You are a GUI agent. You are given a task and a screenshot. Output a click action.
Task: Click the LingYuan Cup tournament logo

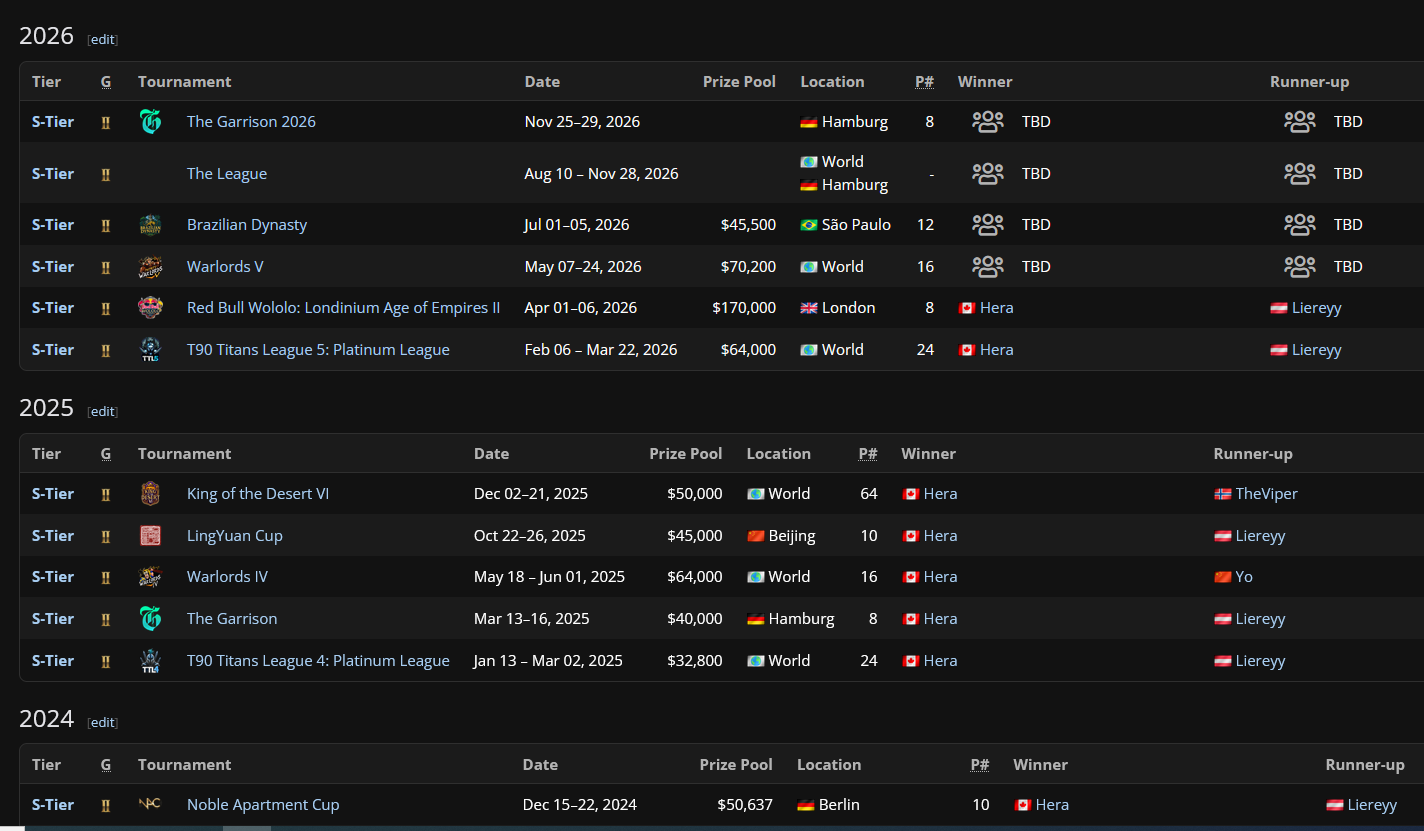(x=150, y=536)
